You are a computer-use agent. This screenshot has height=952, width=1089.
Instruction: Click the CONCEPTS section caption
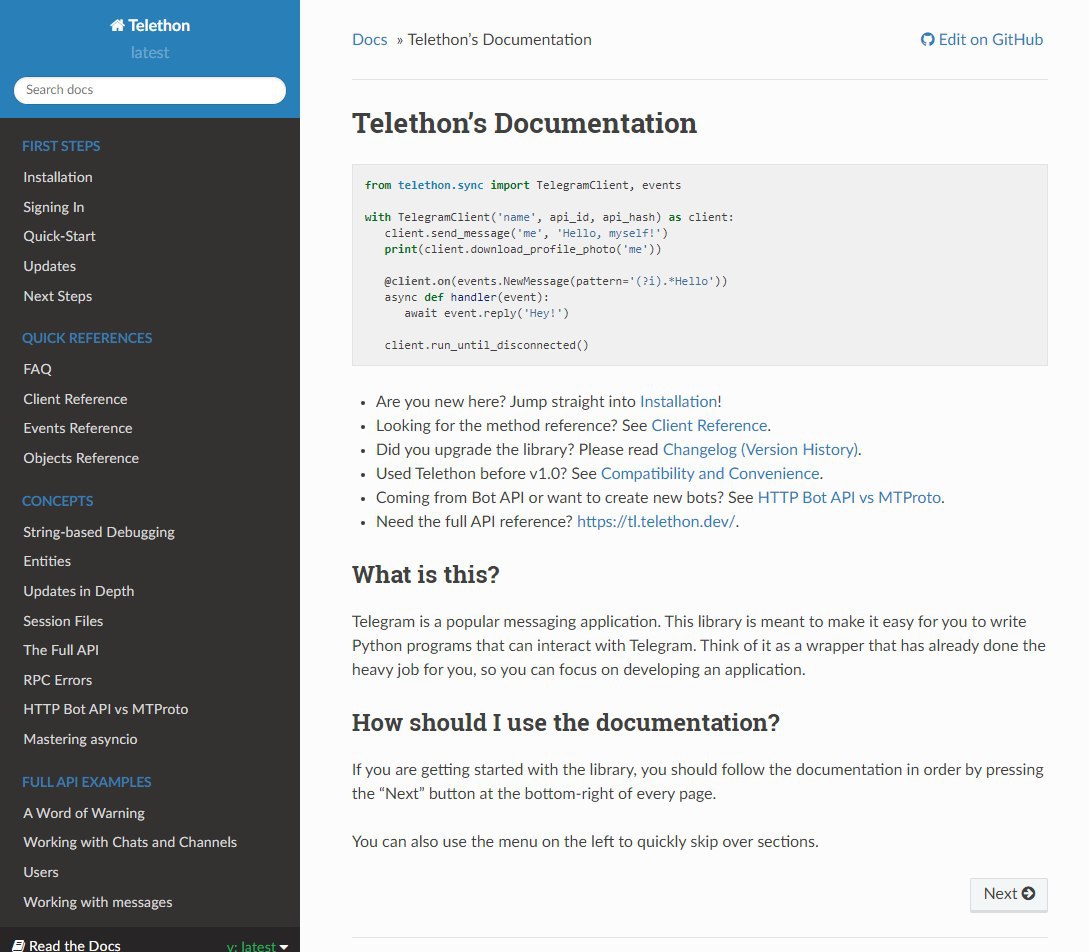(x=57, y=501)
